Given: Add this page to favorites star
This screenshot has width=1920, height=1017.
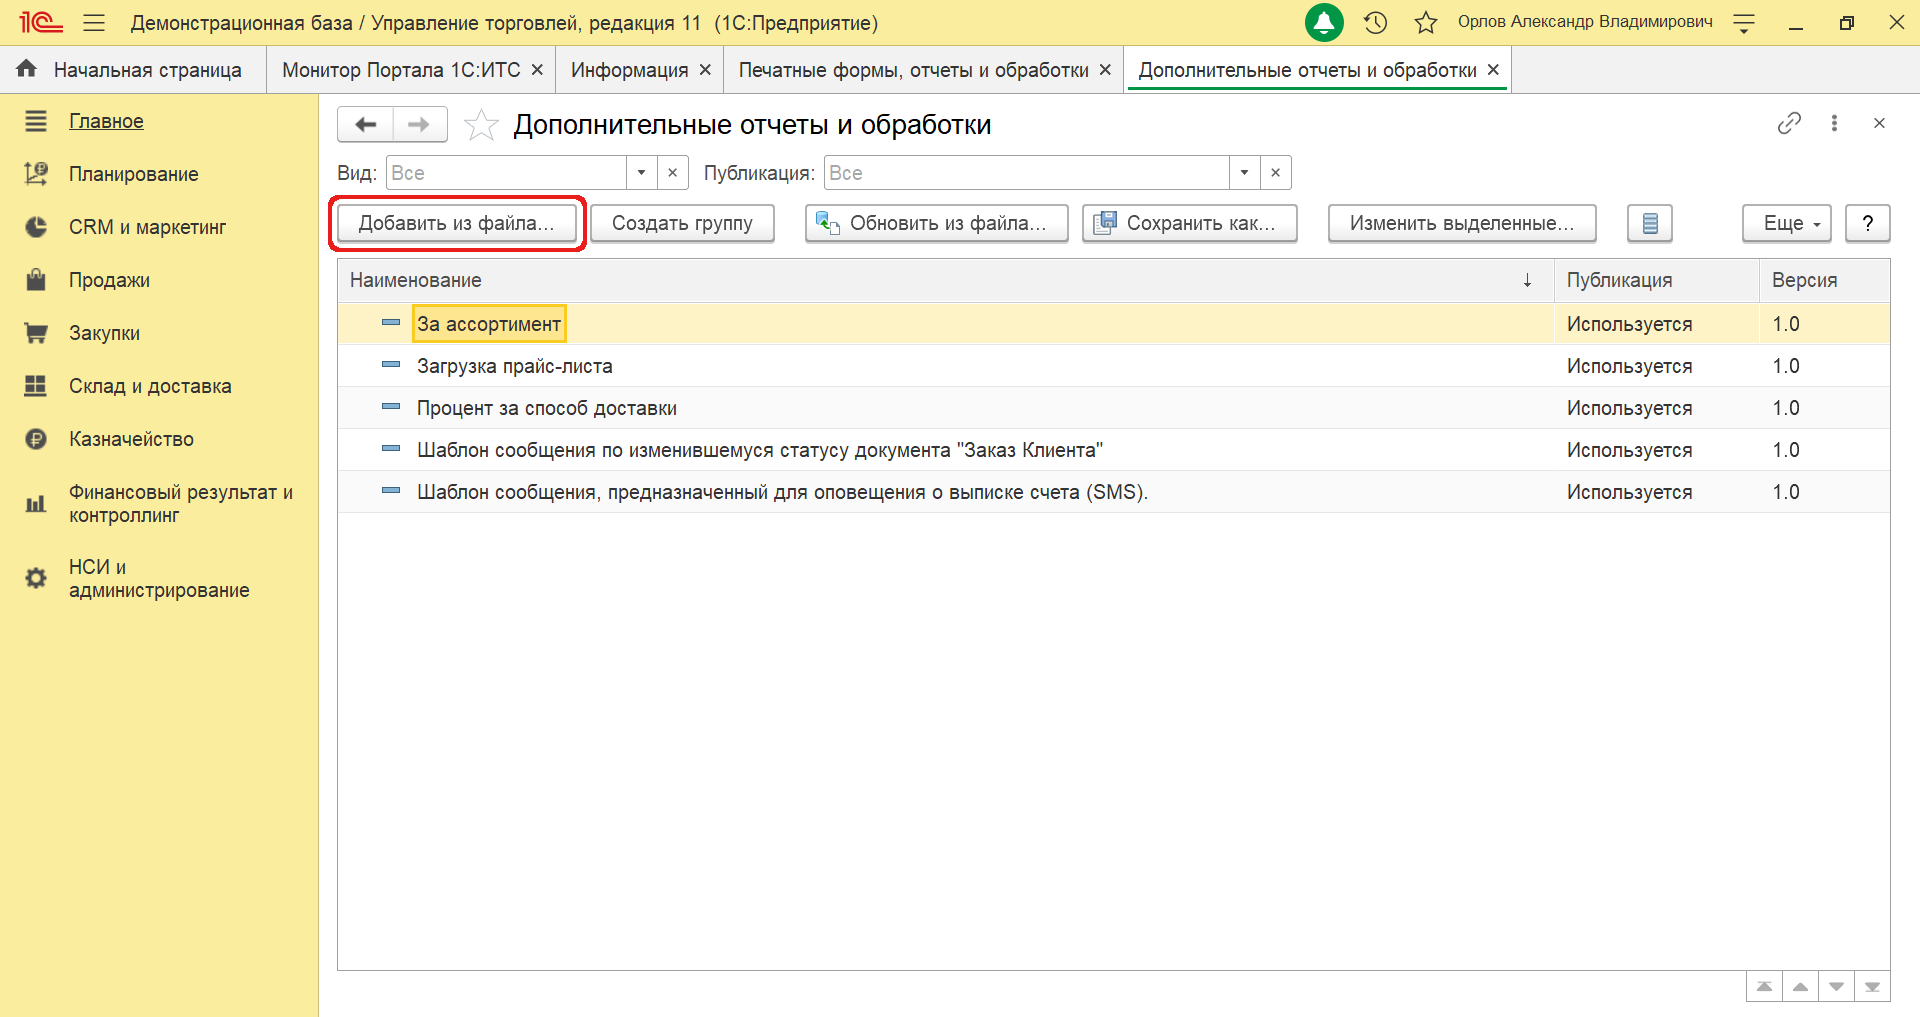Looking at the screenshot, I should click(x=481, y=125).
